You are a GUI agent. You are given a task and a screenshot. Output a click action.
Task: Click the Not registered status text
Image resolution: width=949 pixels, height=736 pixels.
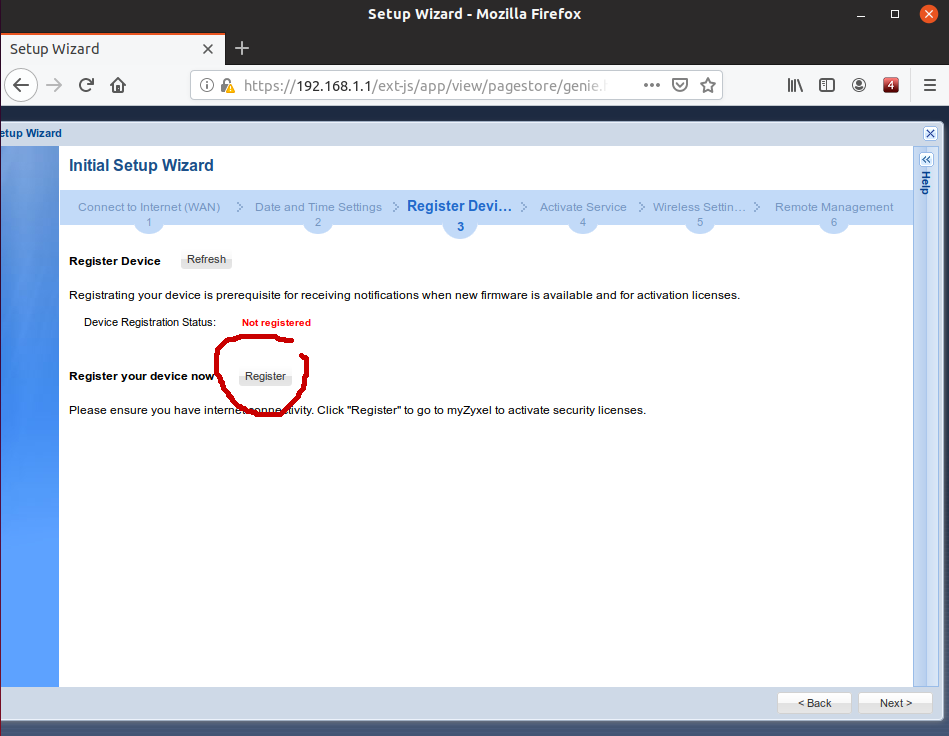point(276,323)
